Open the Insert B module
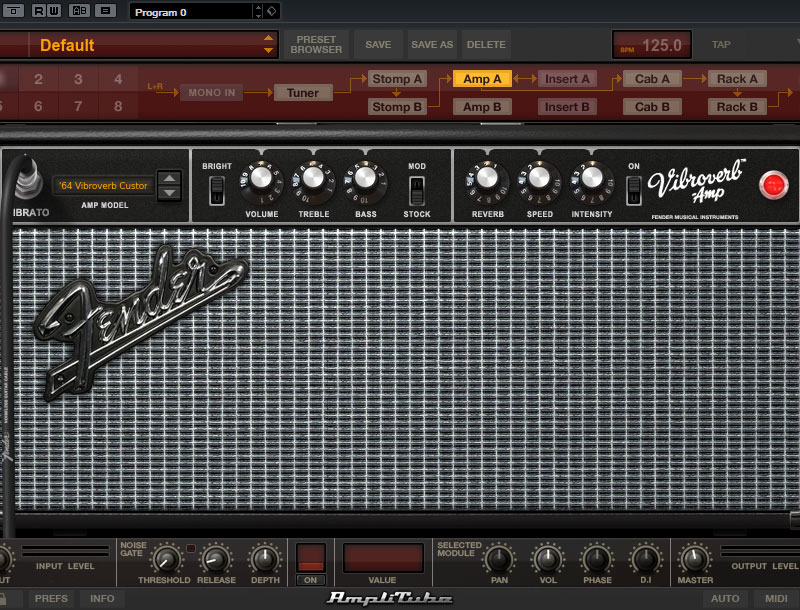 (x=567, y=107)
